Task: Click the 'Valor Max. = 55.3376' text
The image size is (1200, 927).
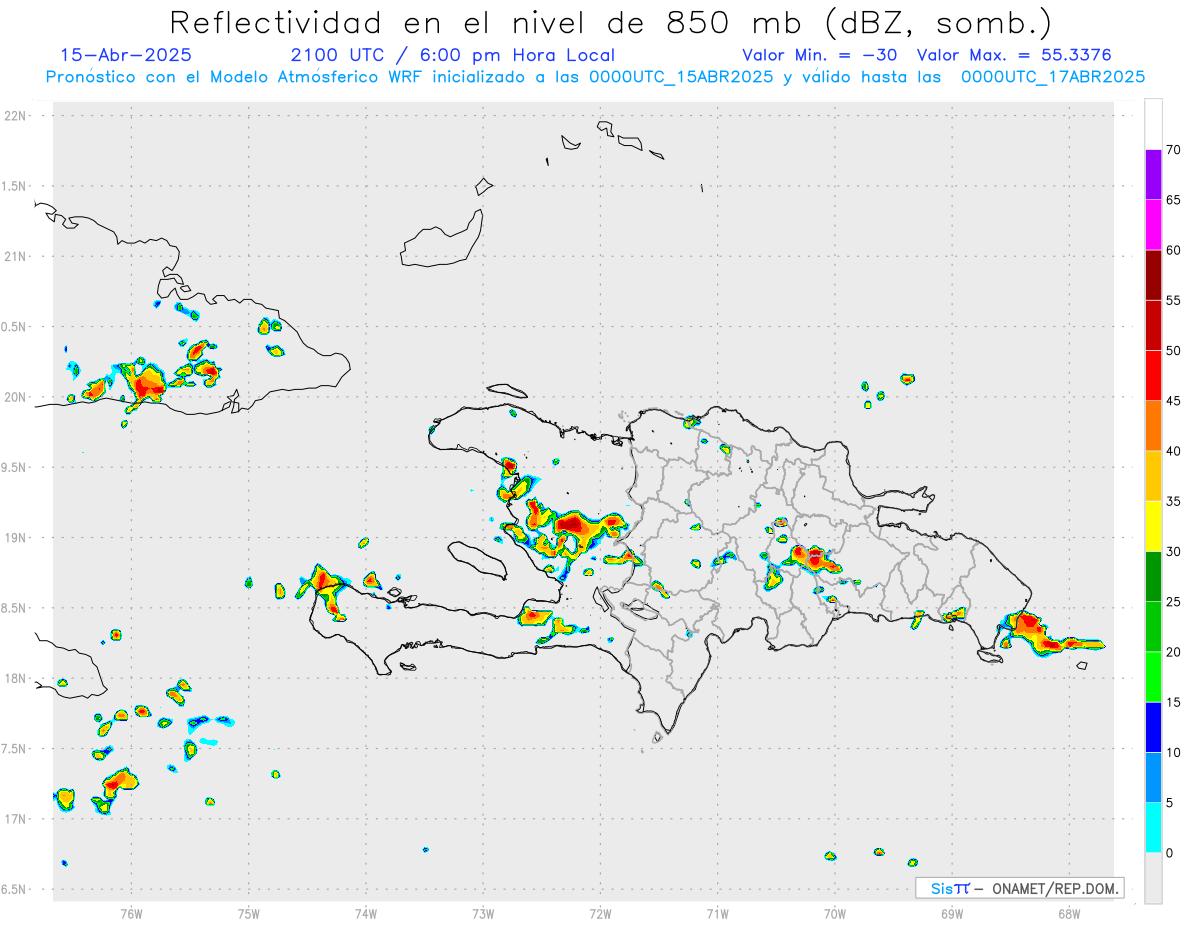Action: (1014, 55)
